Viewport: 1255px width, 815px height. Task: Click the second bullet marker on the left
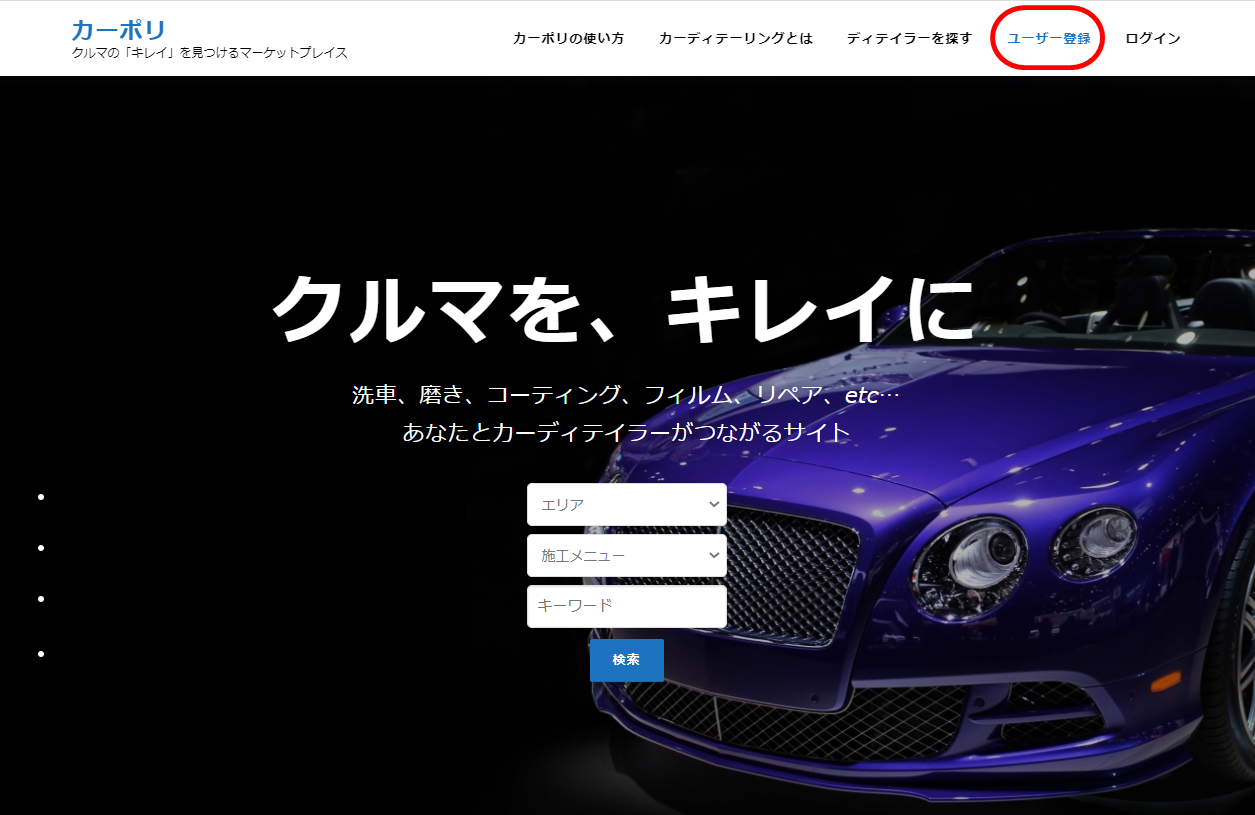pyautogui.click(x=41, y=547)
